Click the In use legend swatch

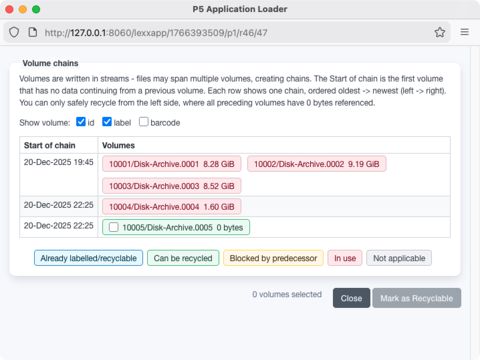345,258
